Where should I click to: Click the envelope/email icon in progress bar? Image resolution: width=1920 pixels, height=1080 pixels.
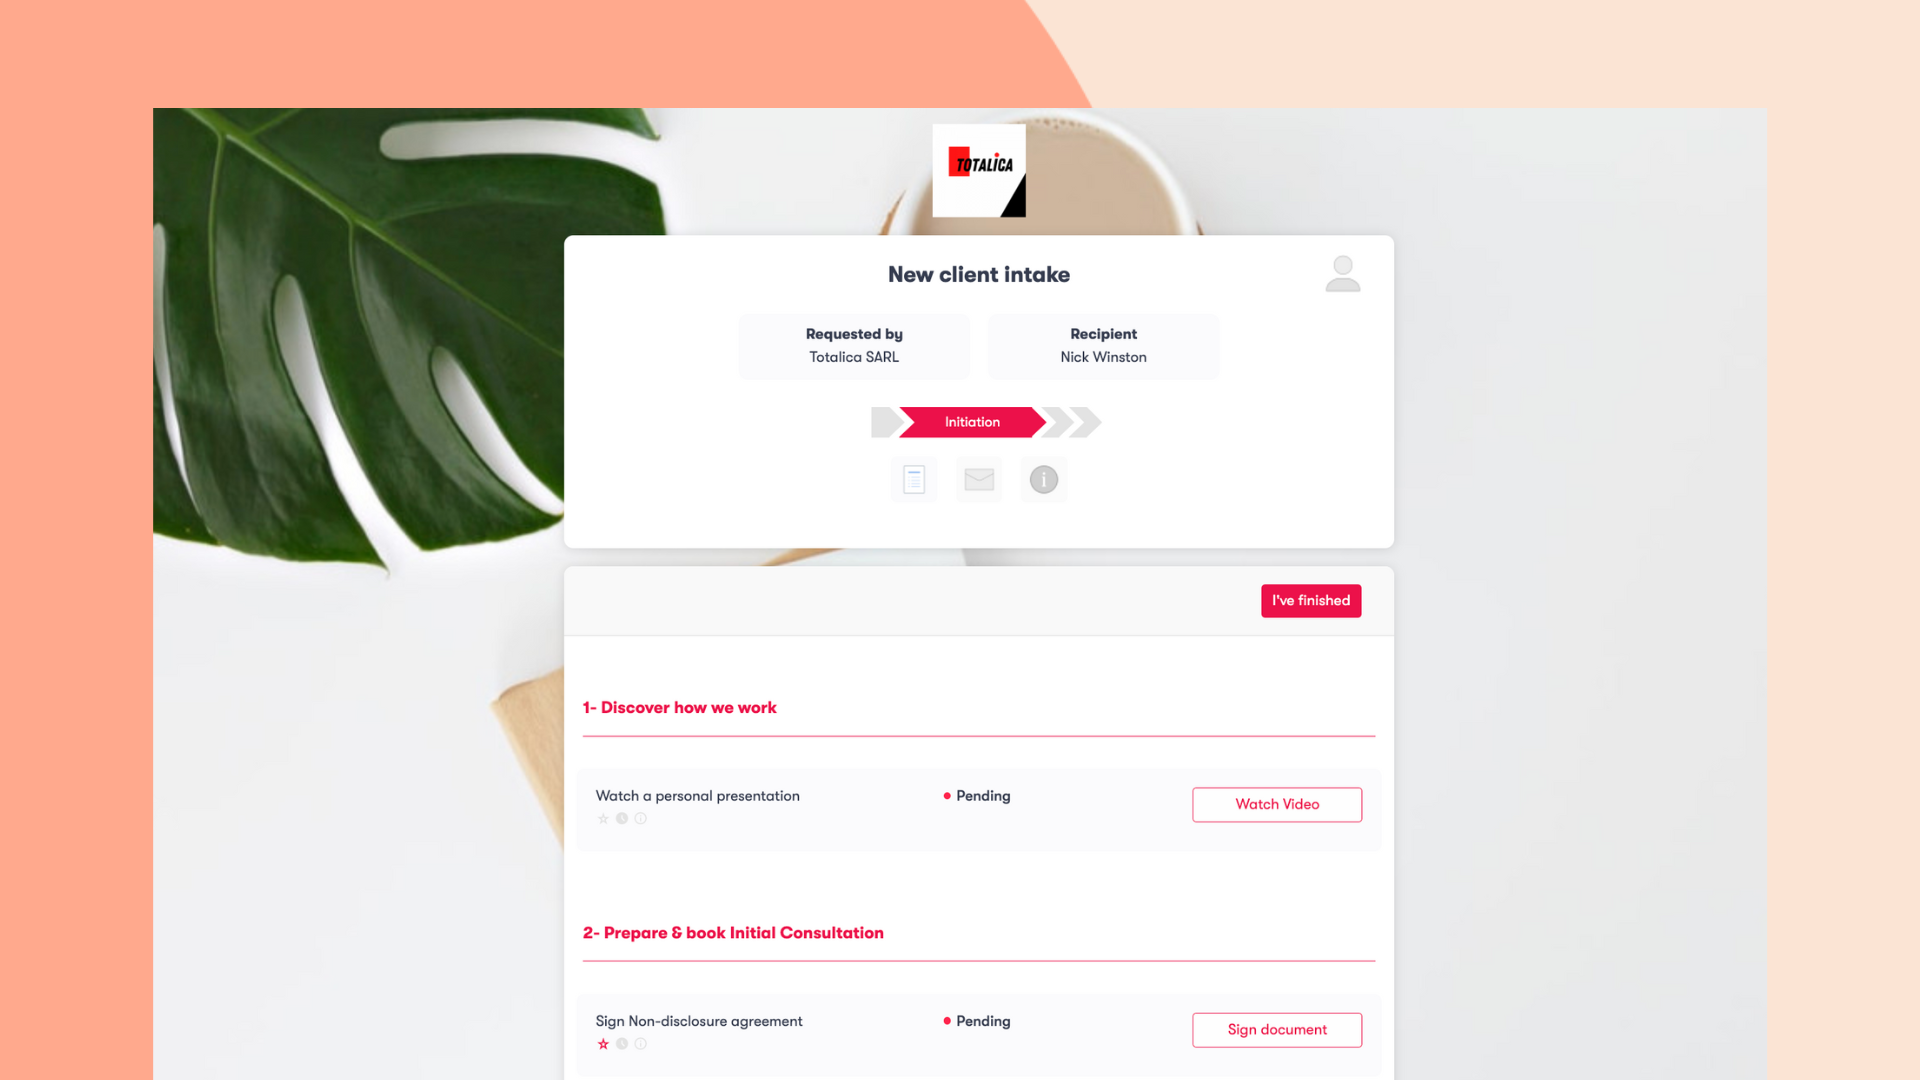(980, 479)
